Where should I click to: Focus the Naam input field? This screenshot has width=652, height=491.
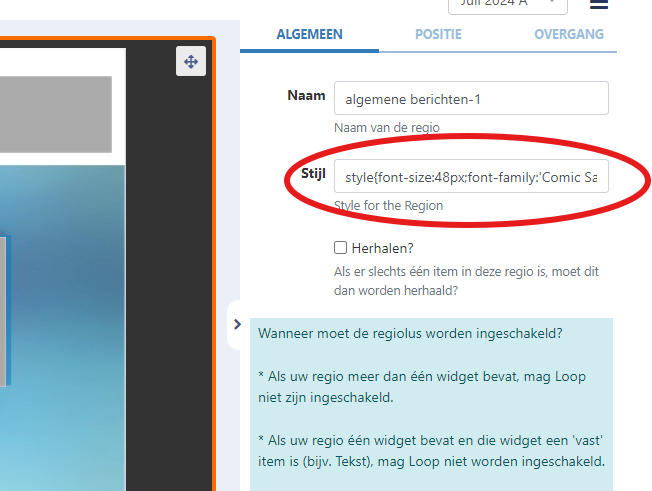pyautogui.click(x=471, y=99)
